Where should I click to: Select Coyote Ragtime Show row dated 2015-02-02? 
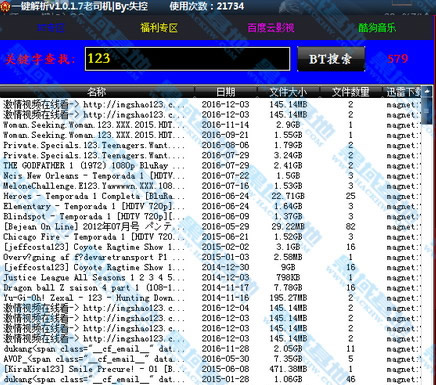pyautogui.click(x=211, y=247)
